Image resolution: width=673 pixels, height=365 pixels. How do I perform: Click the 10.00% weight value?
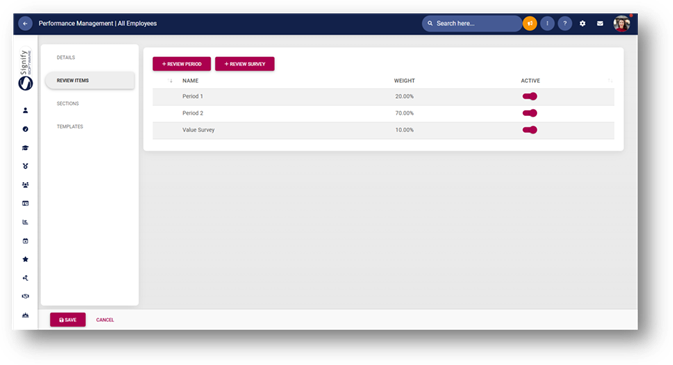[x=404, y=130]
